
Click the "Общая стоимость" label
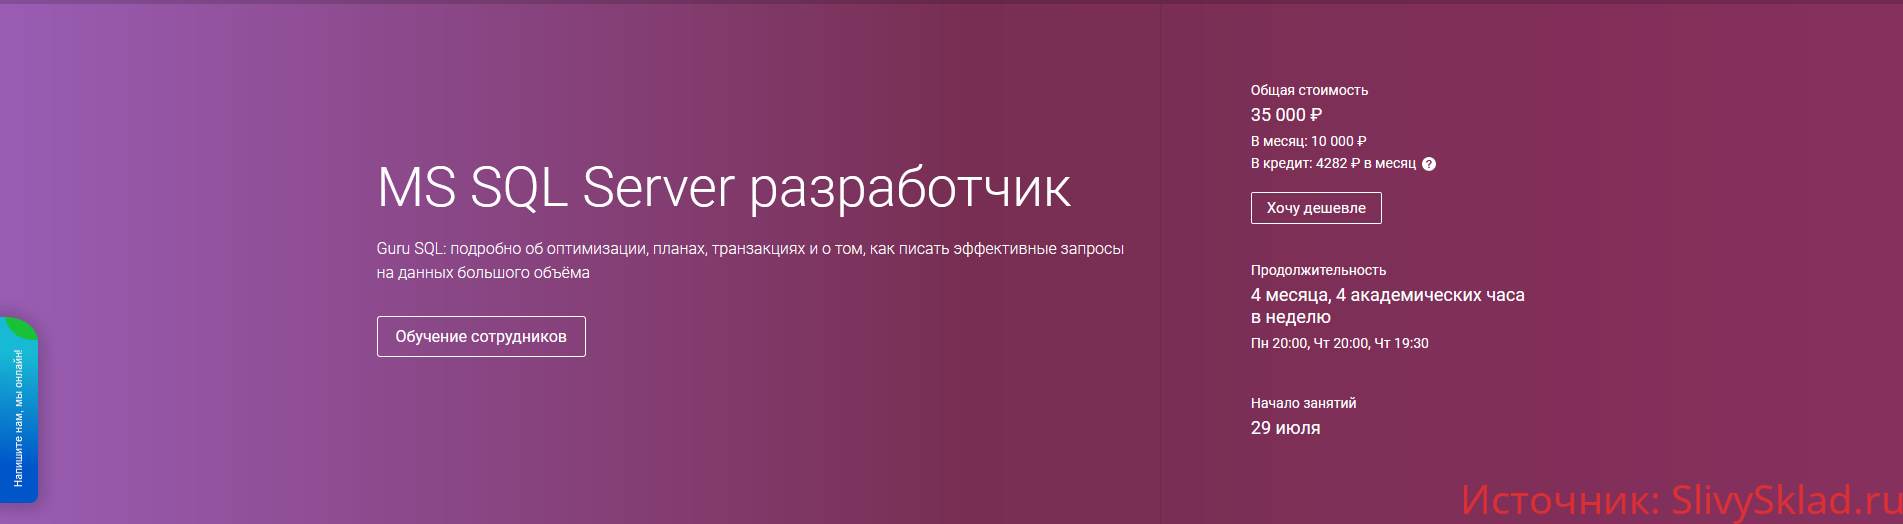(1309, 90)
